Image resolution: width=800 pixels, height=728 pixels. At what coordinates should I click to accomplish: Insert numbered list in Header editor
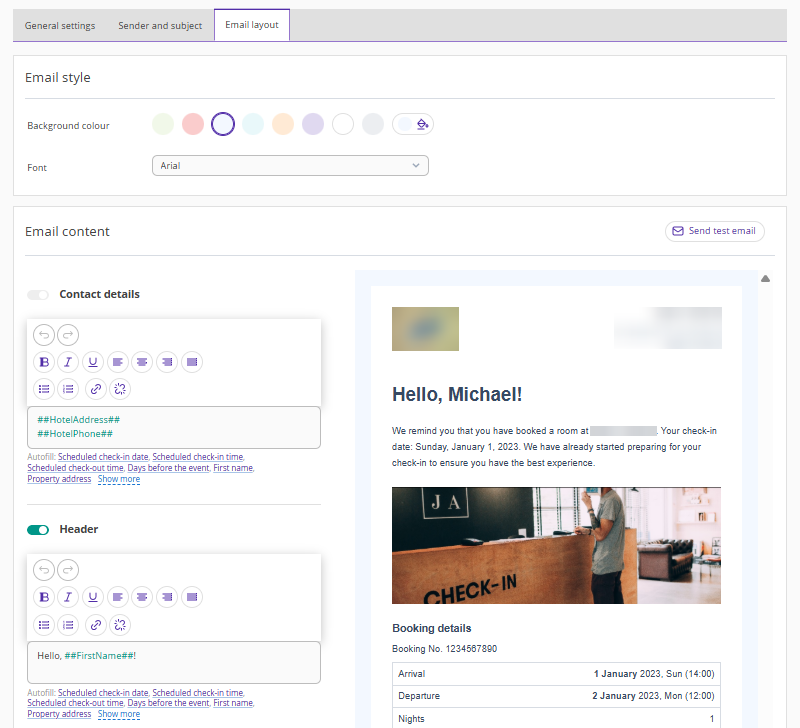pyautogui.click(x=68, y=625)
